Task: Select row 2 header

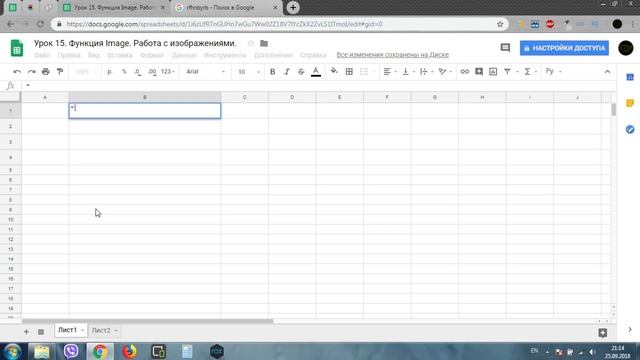Action: (10, 127)
